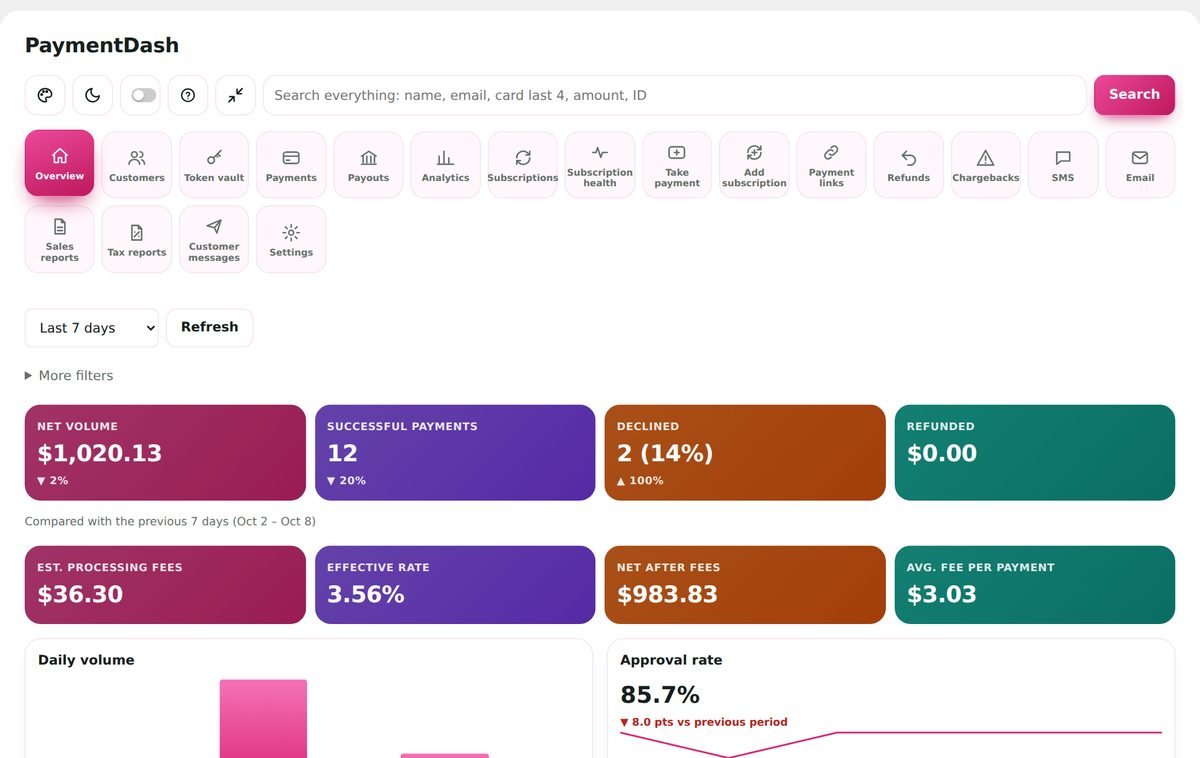Click the PaymentDash title
The height and width of the screenshot is (758, 1200).
[102, 45]
